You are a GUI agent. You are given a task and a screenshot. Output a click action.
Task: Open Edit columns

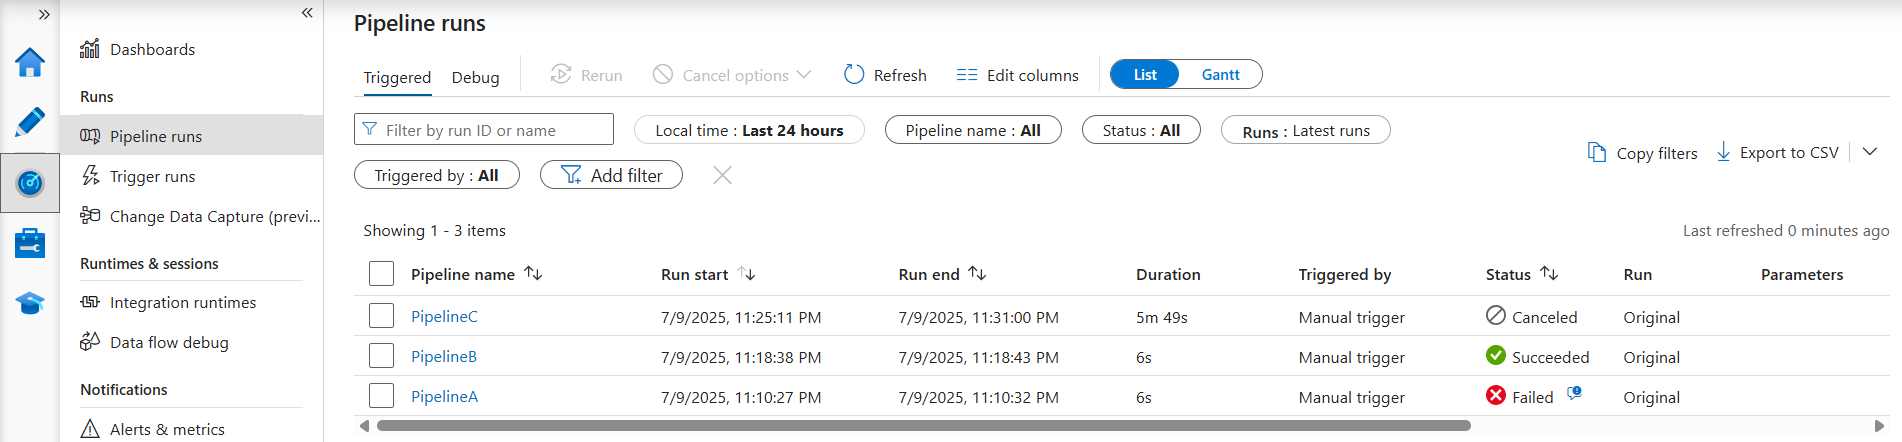click(x=1018, y=75)
